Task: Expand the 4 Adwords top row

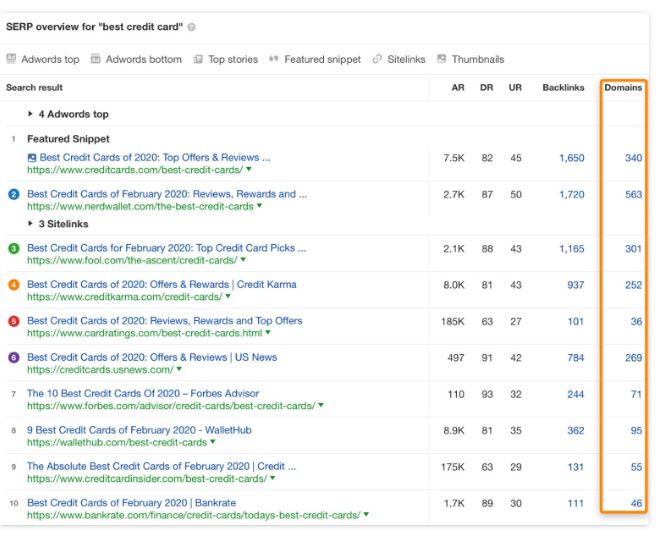Action: (x=30, y=114)
